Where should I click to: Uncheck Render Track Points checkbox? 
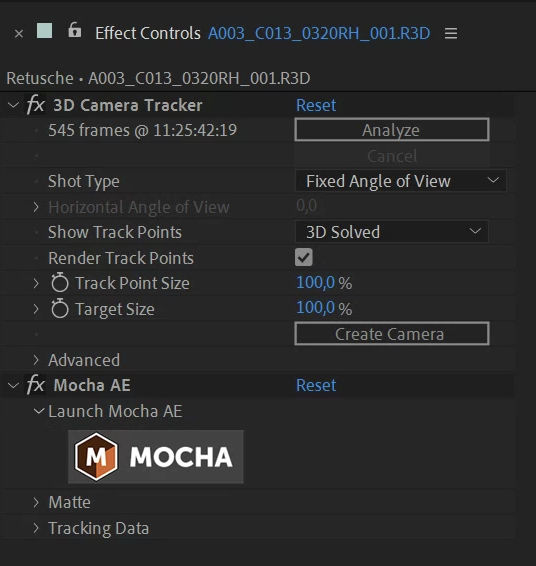tap(304, 257)
